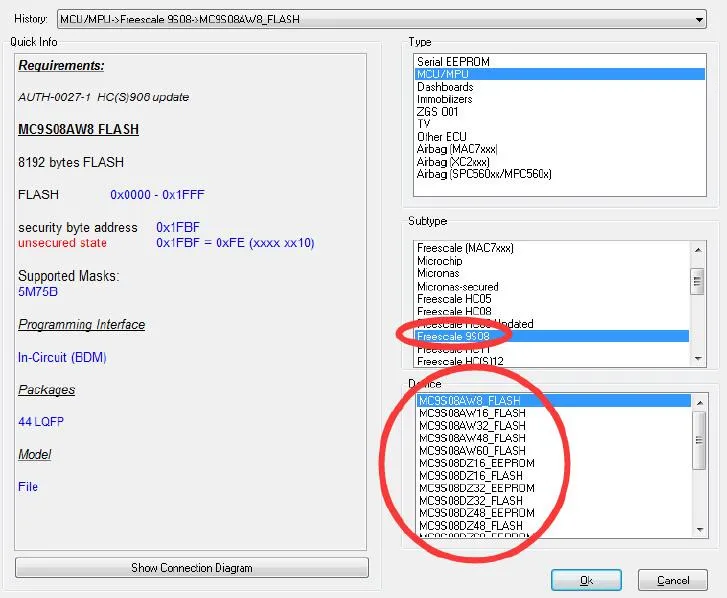Screen dimensions: 727x598
Task: Click the Device list scrollbar thumb
Action: pyautogui.click(x=699, y=440)
